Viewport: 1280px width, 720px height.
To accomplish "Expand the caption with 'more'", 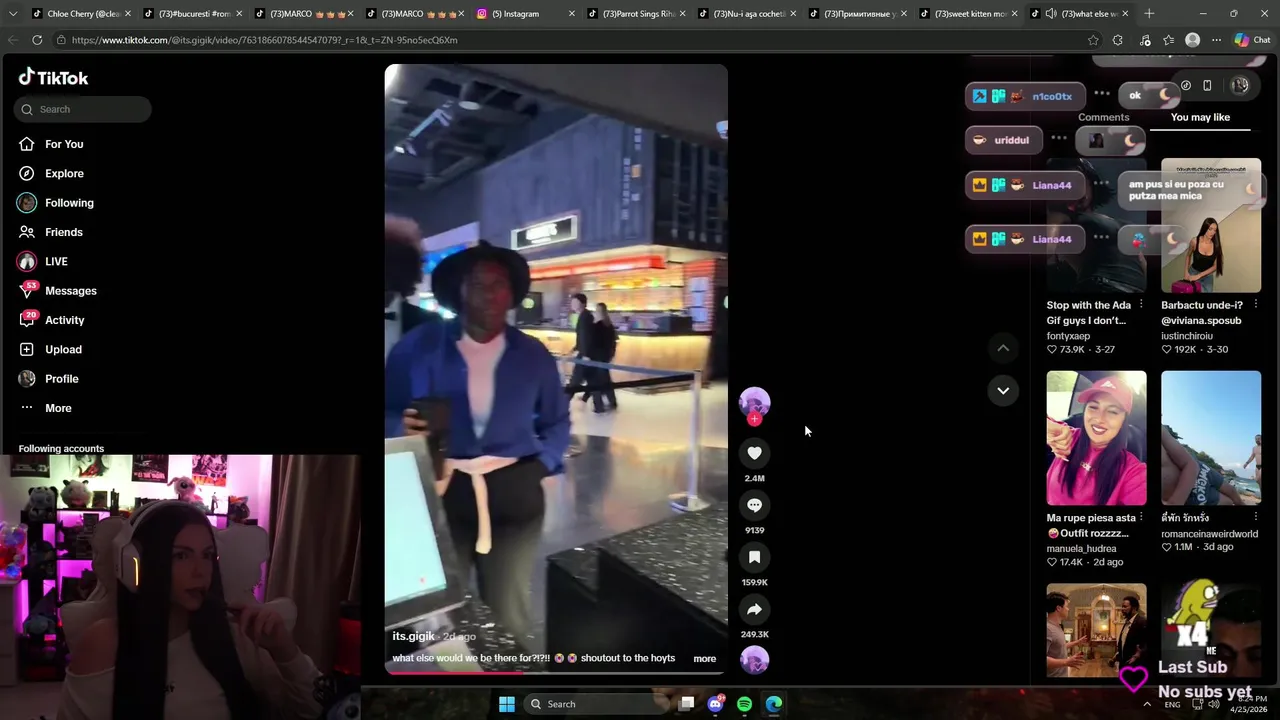I will (x=705, y=658).
